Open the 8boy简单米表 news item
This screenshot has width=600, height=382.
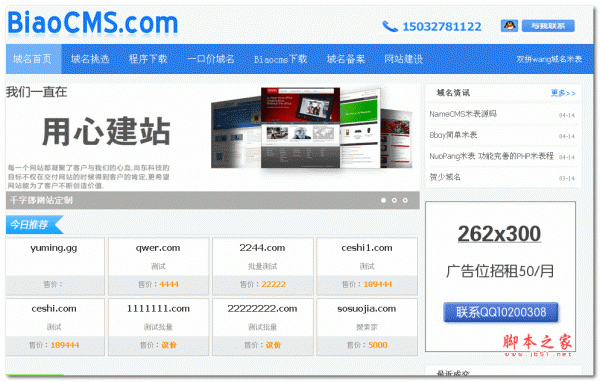click(x=453, y=135)
